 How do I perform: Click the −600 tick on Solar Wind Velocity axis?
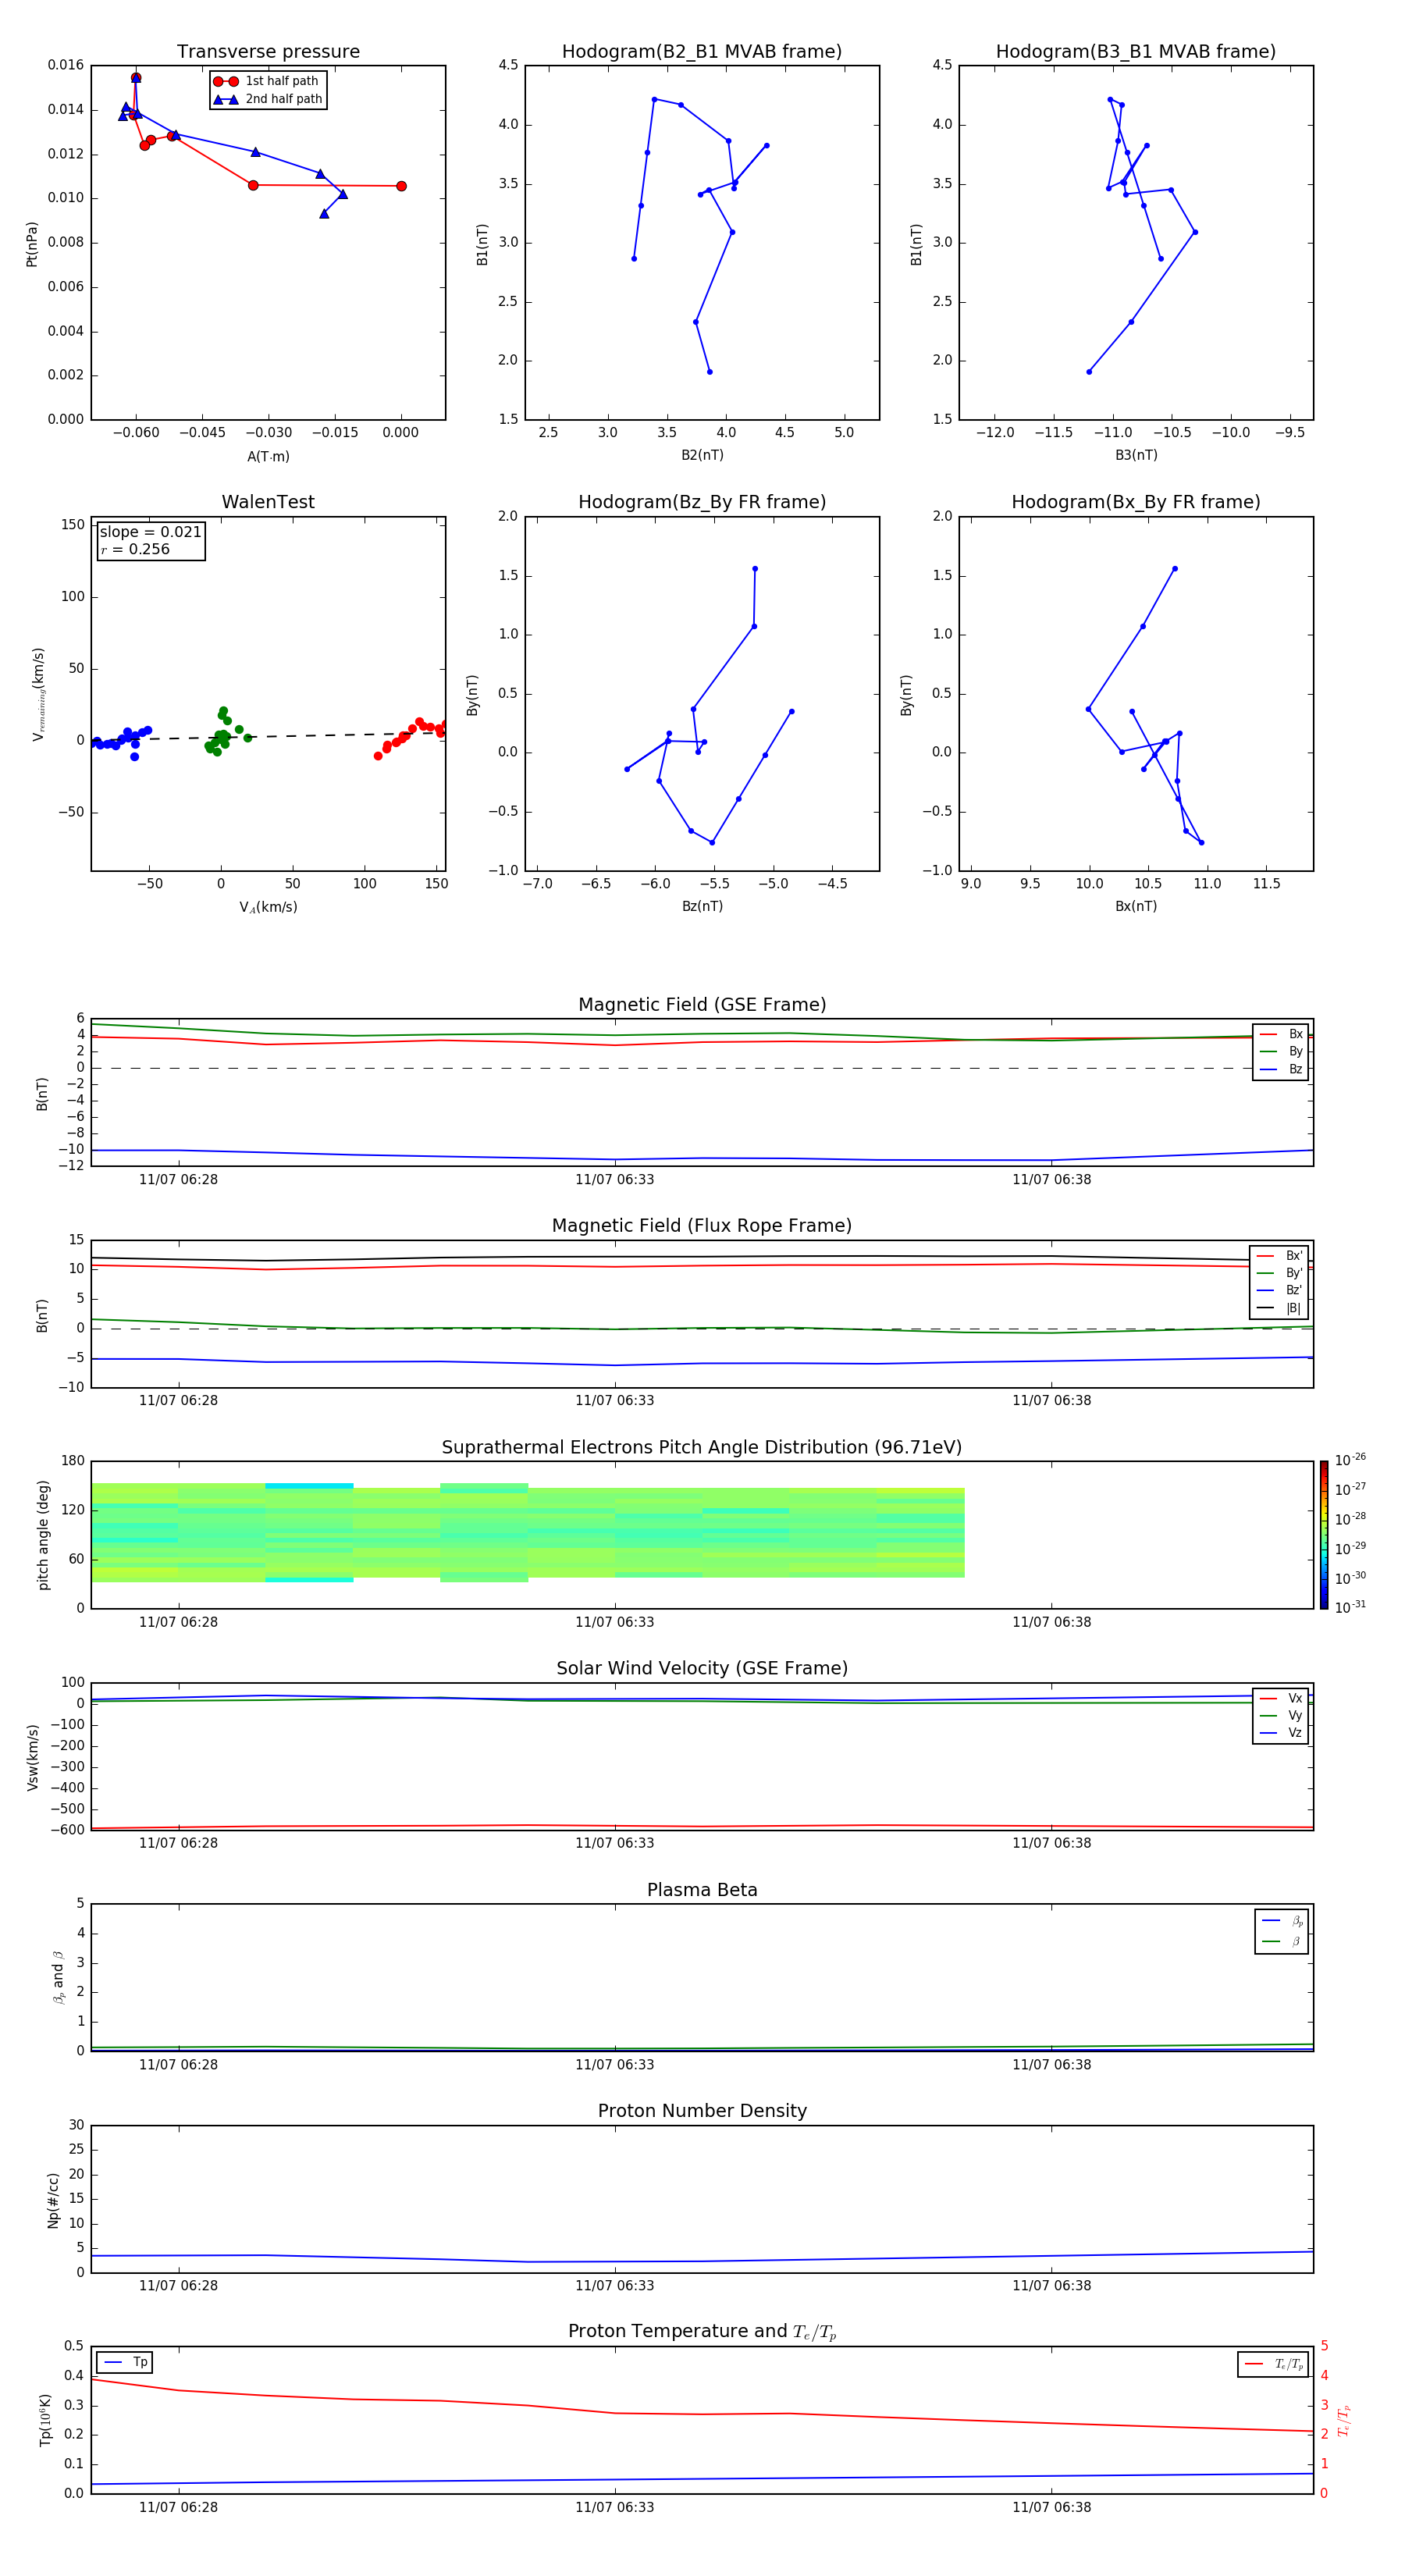(x=66, y=1830)
